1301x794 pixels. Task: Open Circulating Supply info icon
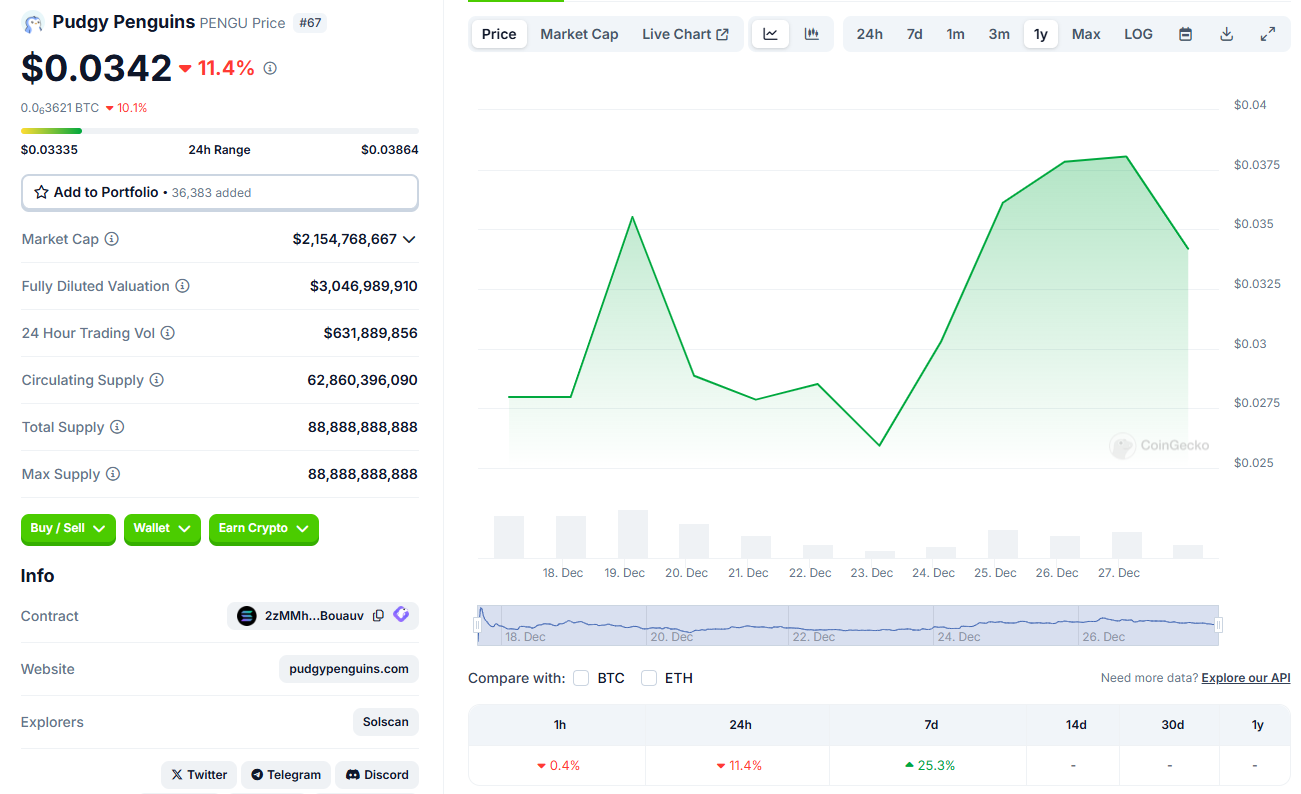point(157,380)
